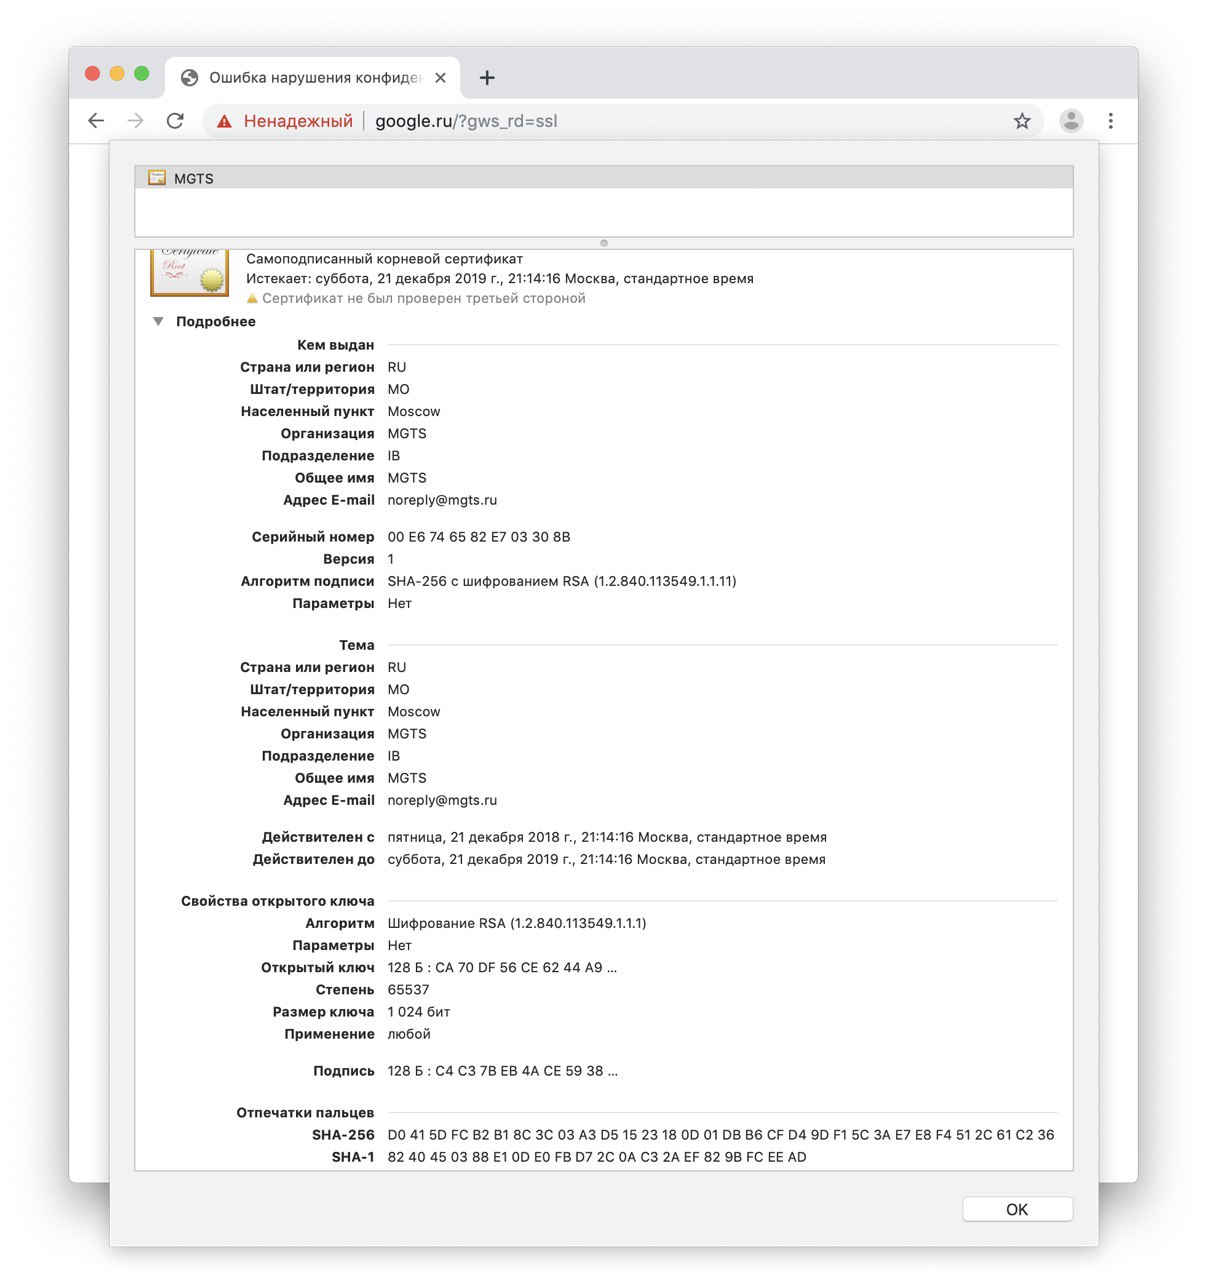This screenshot has height=1280, width=1207.
Task: Click the Действителен до date value
Action: [607, 859]
